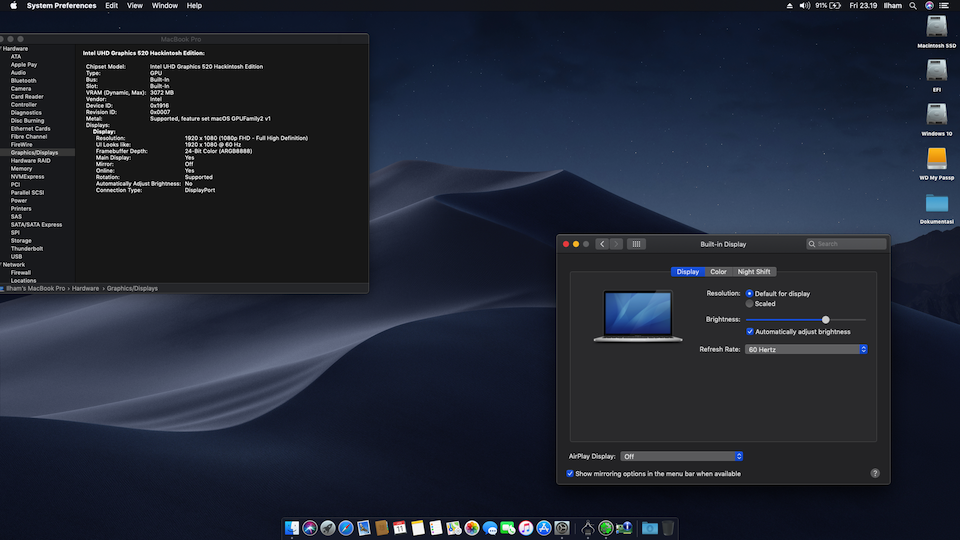
Task: Click the eject icon in menu bar
Action: point(789,6)
